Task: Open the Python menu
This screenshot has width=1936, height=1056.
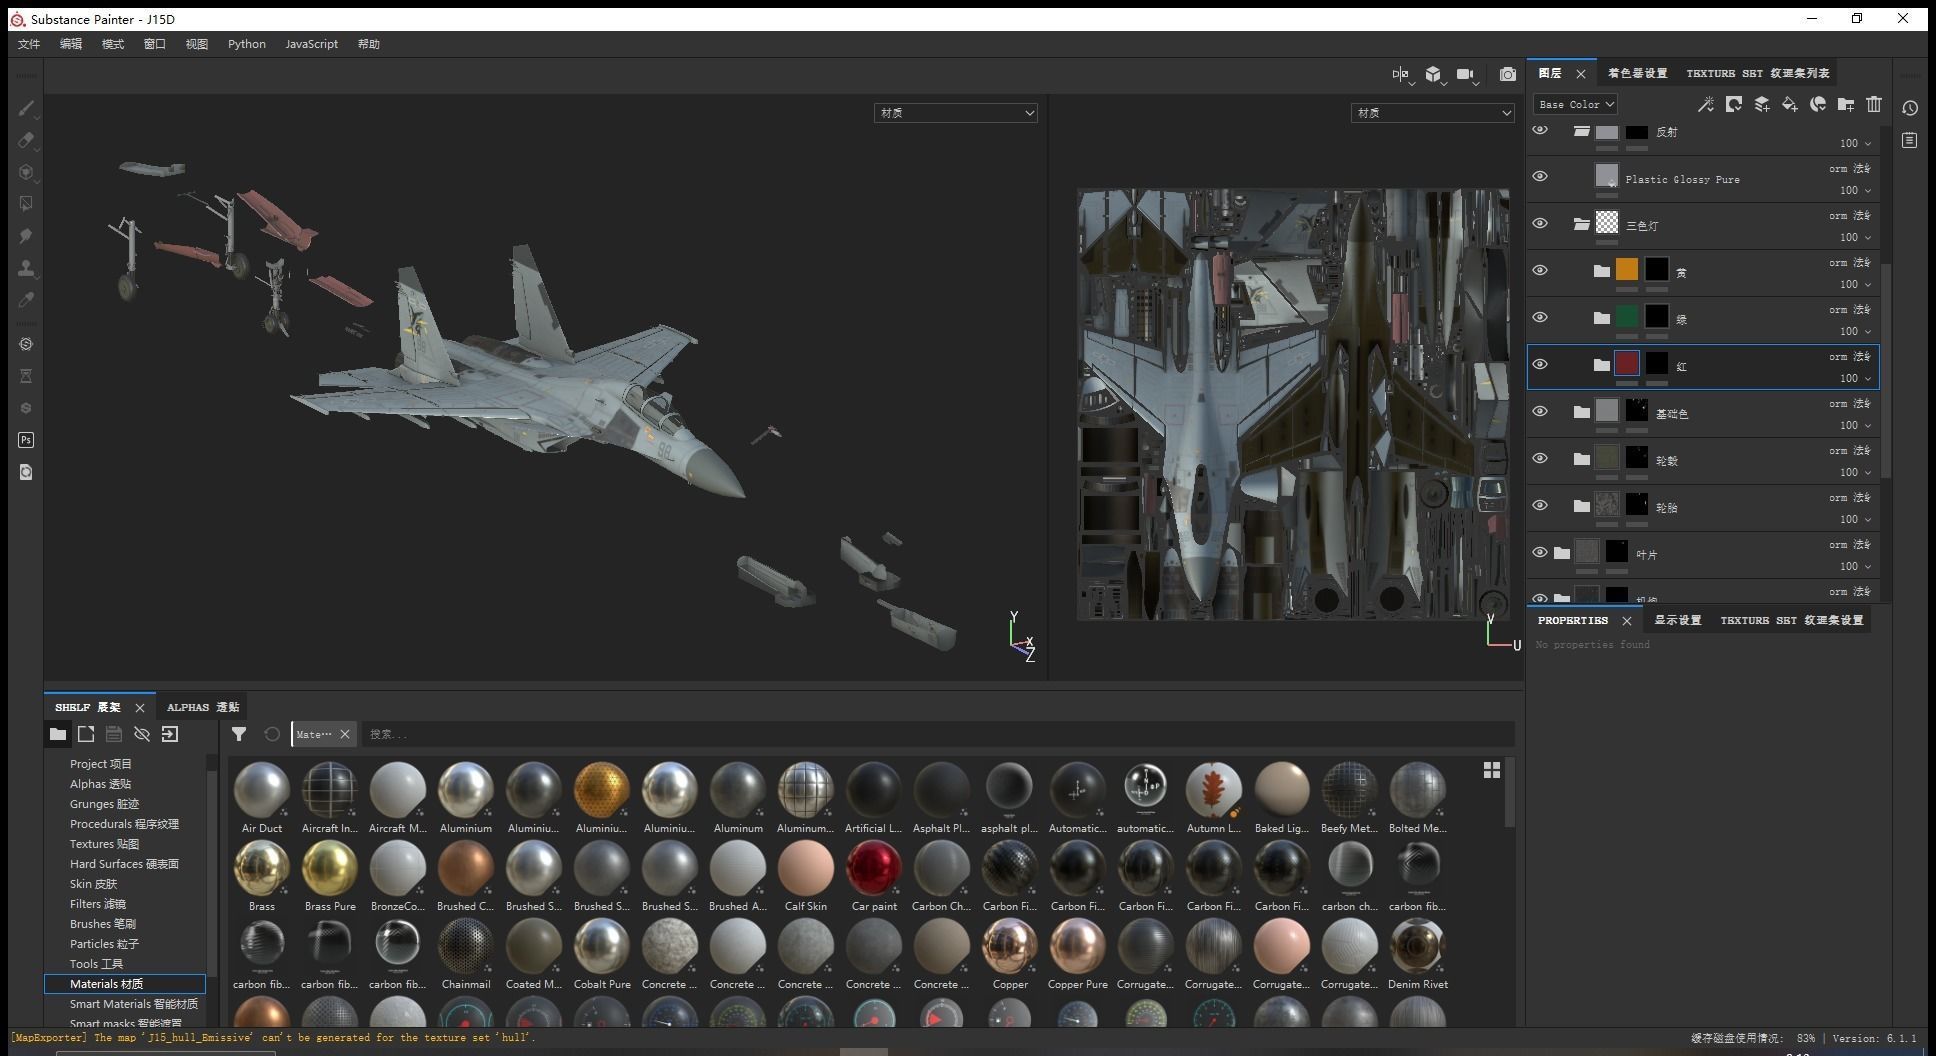Action: (x=246, y=44)
